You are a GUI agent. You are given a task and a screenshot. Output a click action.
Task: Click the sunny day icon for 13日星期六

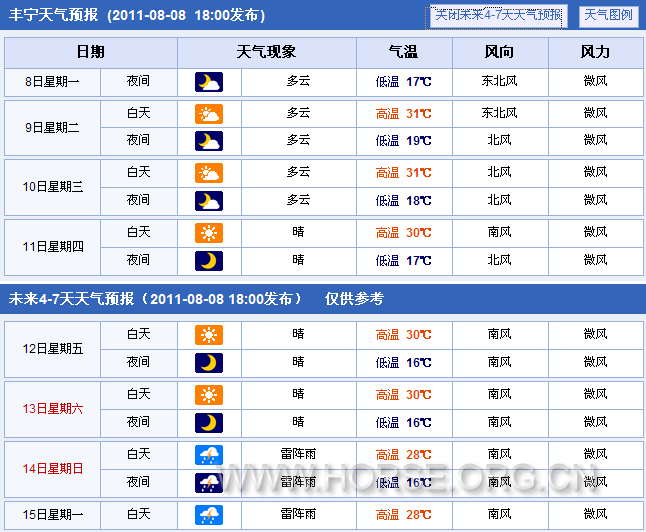coord(209,395)
